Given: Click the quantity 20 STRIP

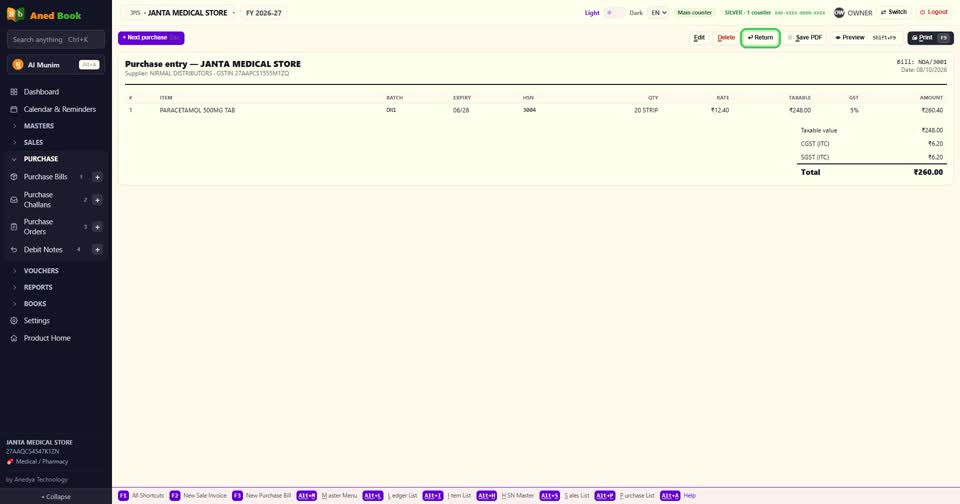Looking at the screenshot, I should pyautogui.click(x=646, y=110).
